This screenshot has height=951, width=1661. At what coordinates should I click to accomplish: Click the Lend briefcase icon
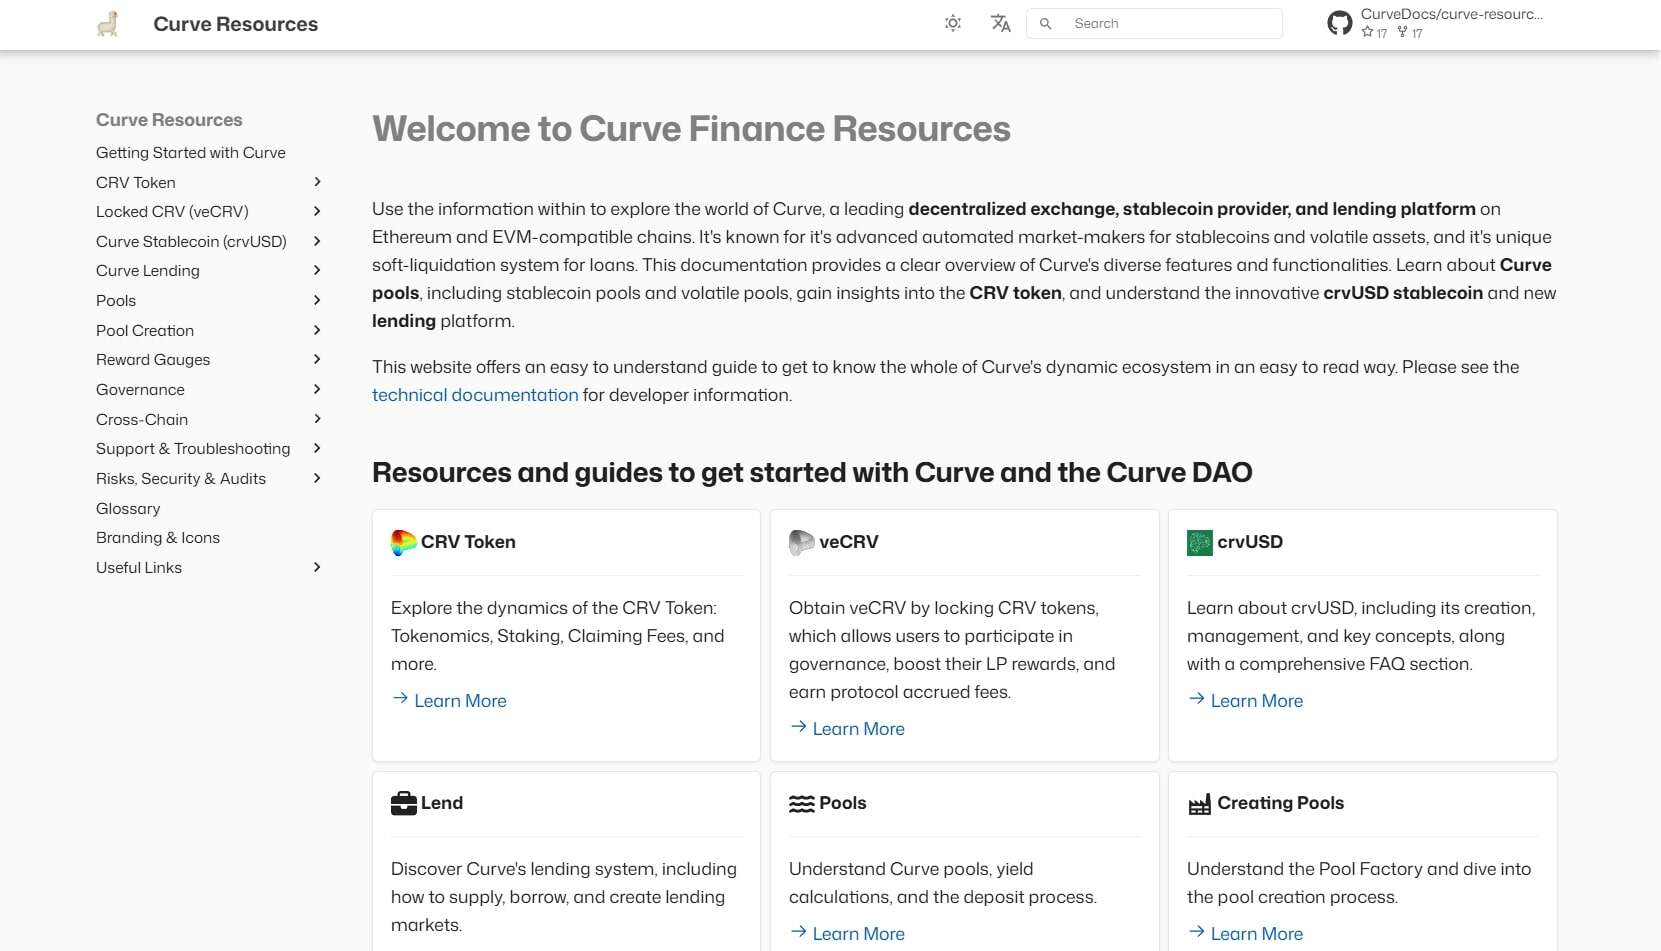pyautogui.click(x=404, y=803)
